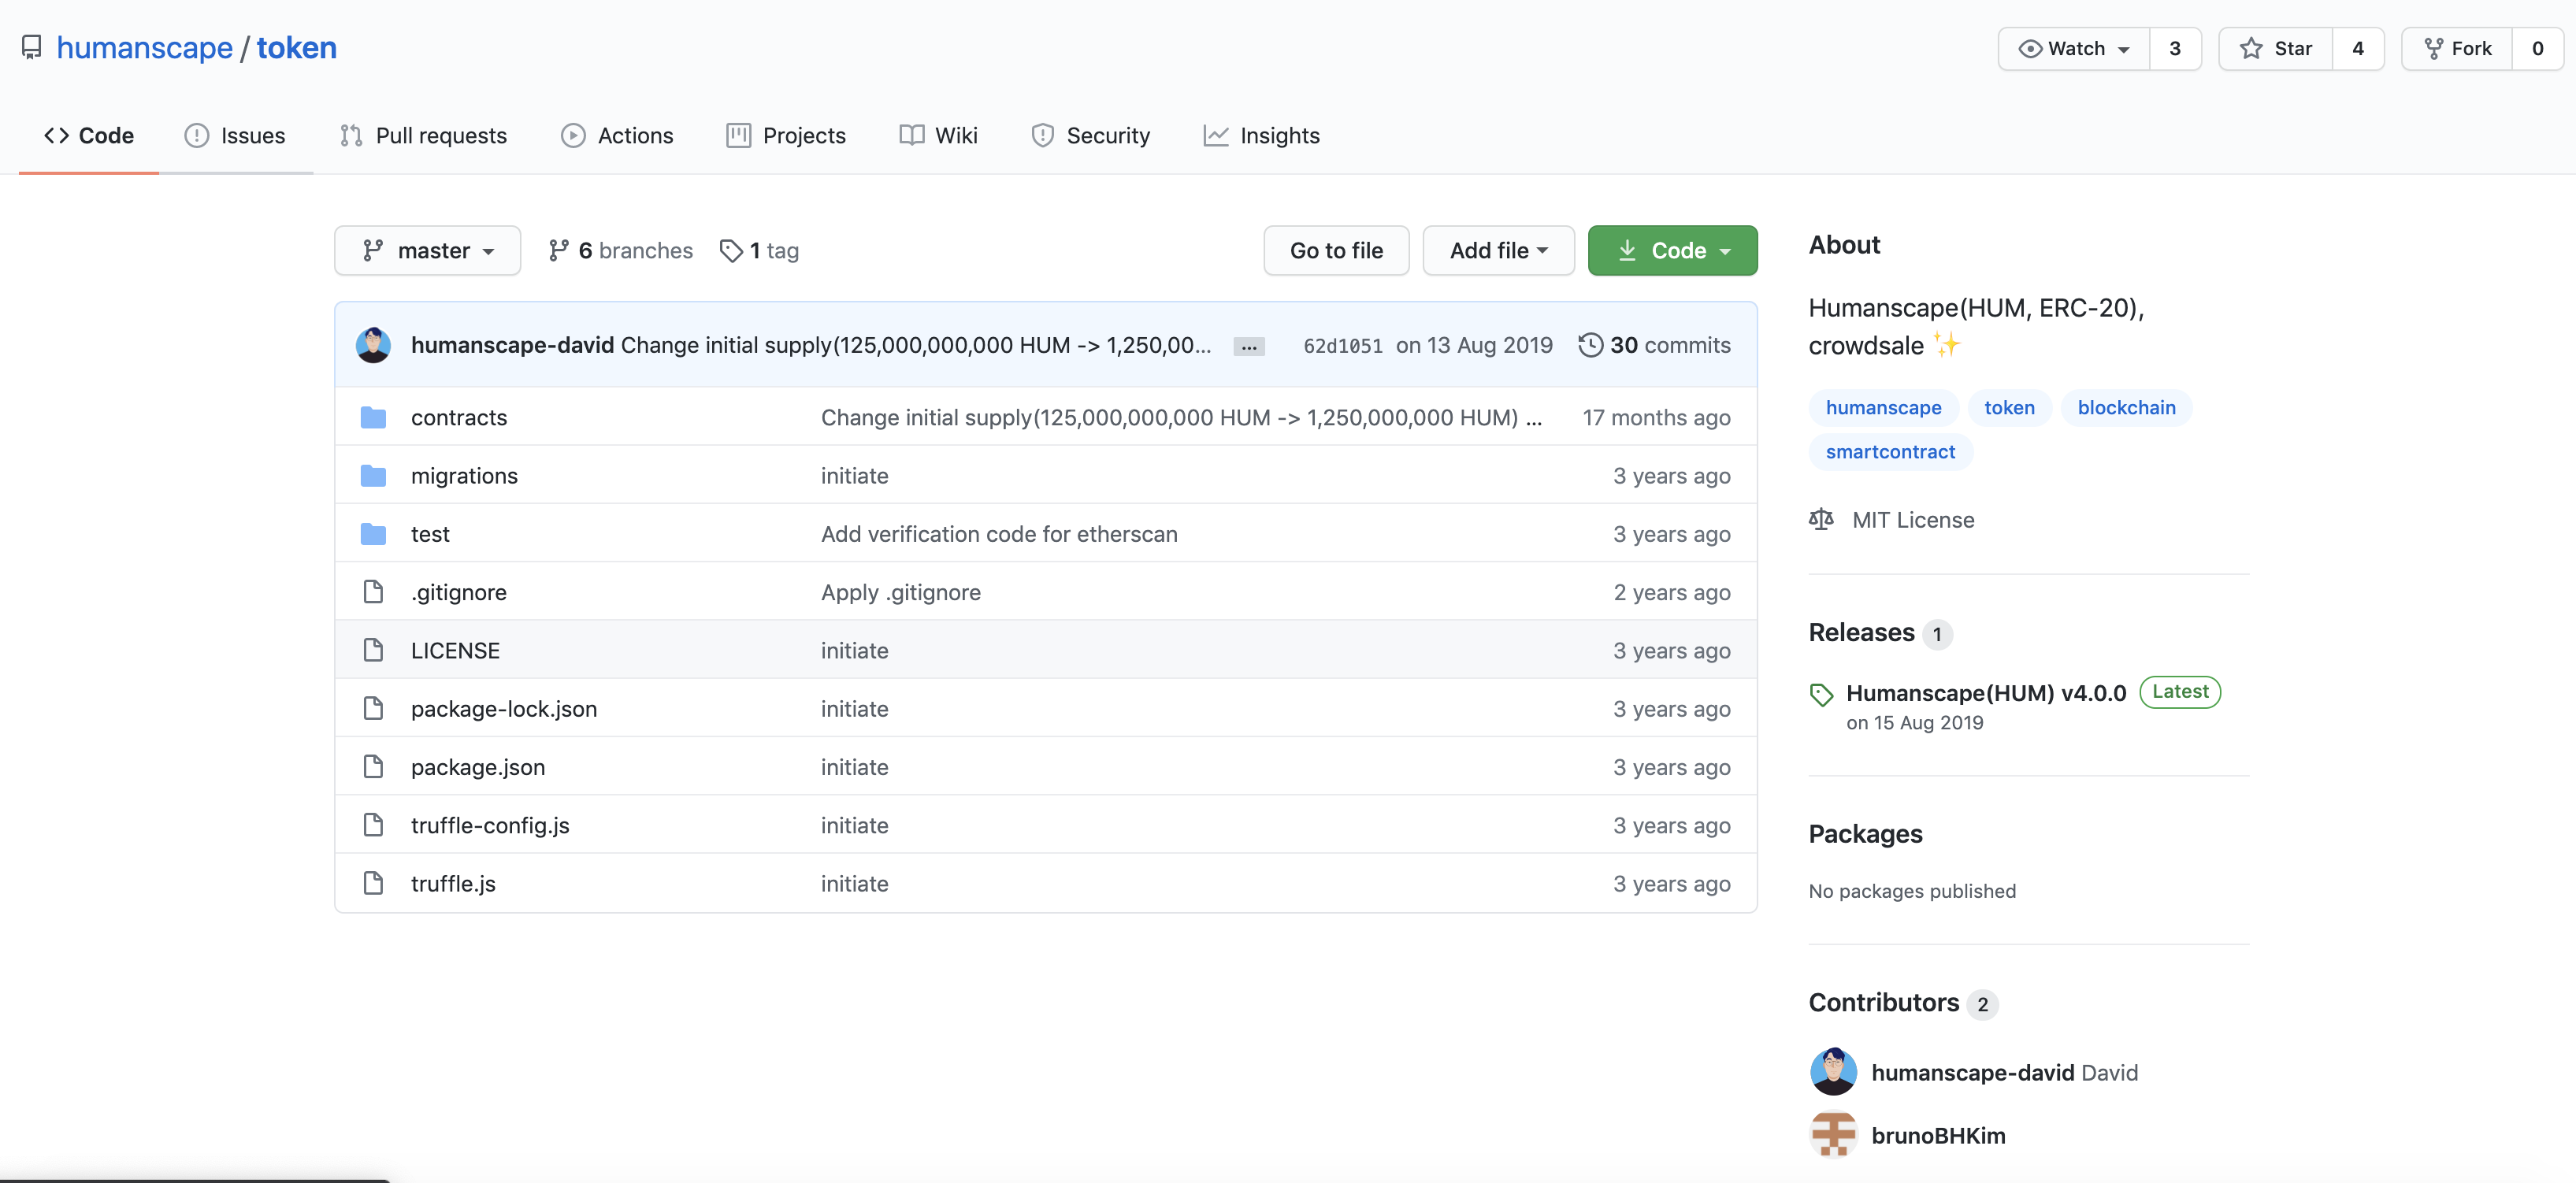View the watchers count 3
The width and height of the screenshot is (2576, 1183).
(x=2175, y=48)
